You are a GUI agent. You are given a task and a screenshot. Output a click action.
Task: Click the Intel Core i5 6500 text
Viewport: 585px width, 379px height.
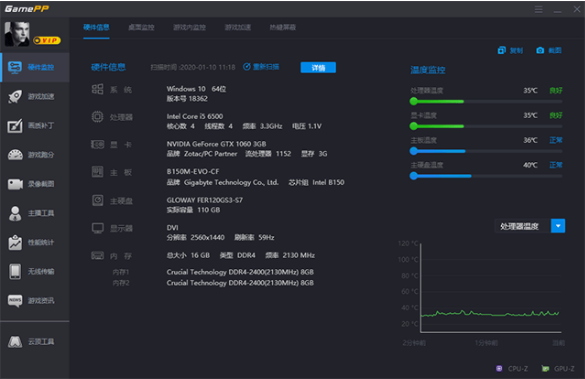(195, 116)
